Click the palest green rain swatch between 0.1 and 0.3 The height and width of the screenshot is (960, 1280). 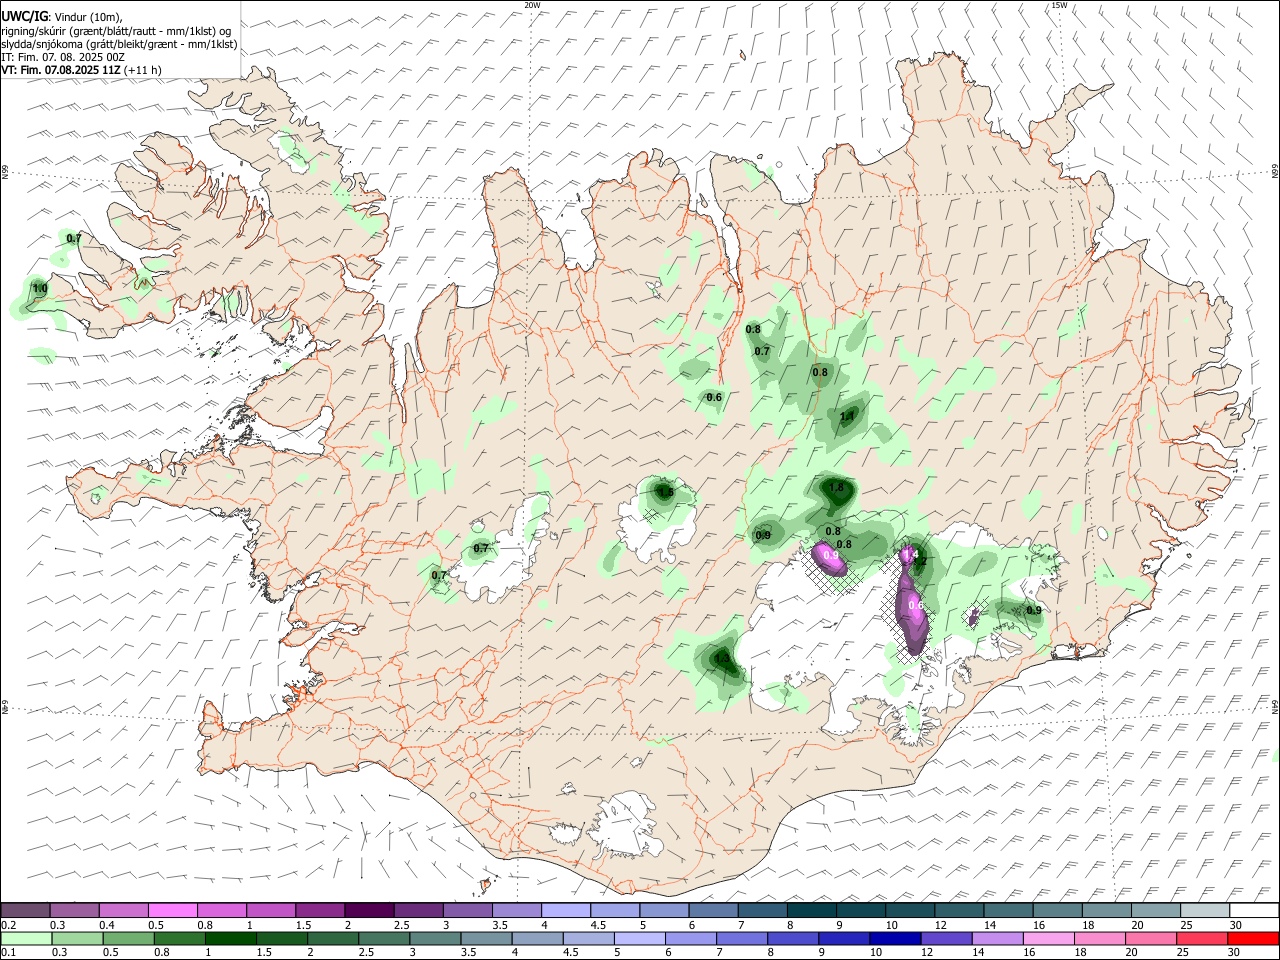26,938
